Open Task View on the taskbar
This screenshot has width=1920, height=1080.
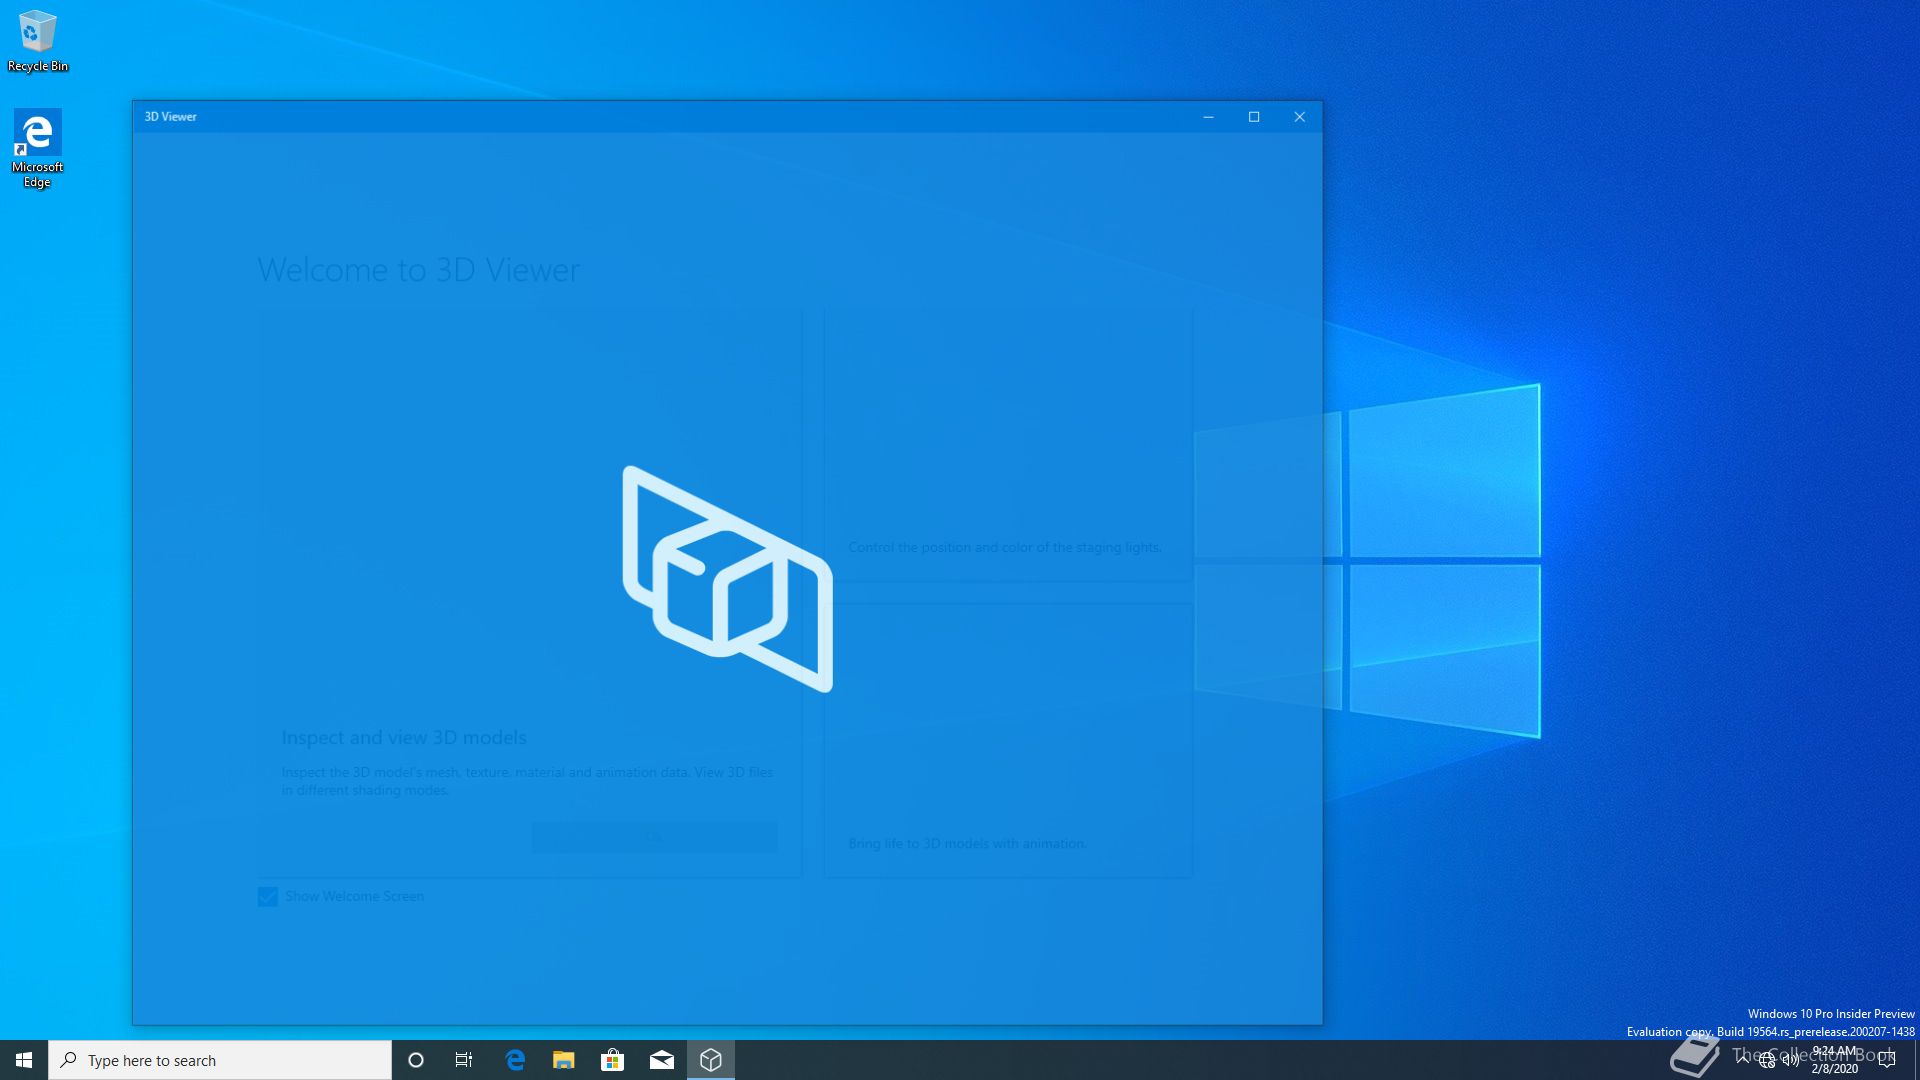tap(464, 1060)
